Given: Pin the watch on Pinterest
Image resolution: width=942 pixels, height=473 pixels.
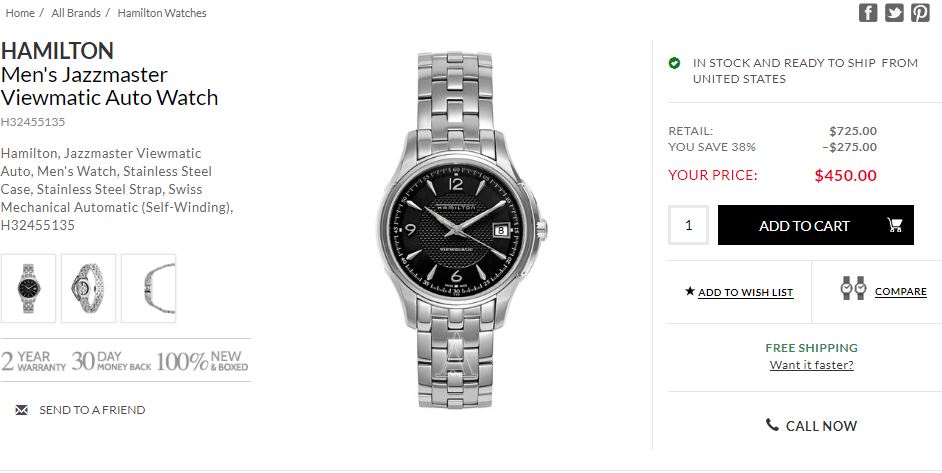Looking at the screenshot, I should [x=920, y=13].
